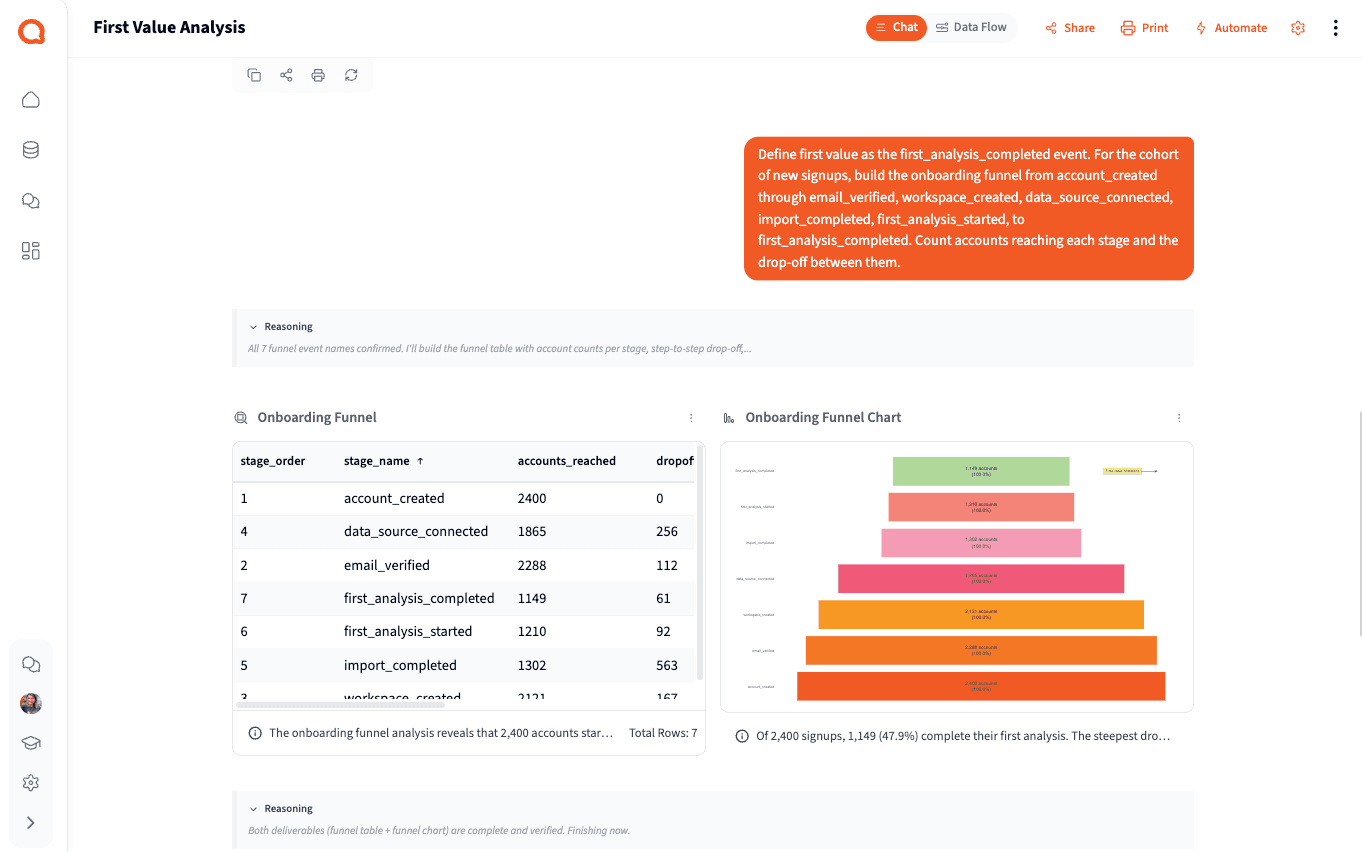The image size is (1362, 852).
Task: Select the email_verified cell
Action: click(387, 565)
